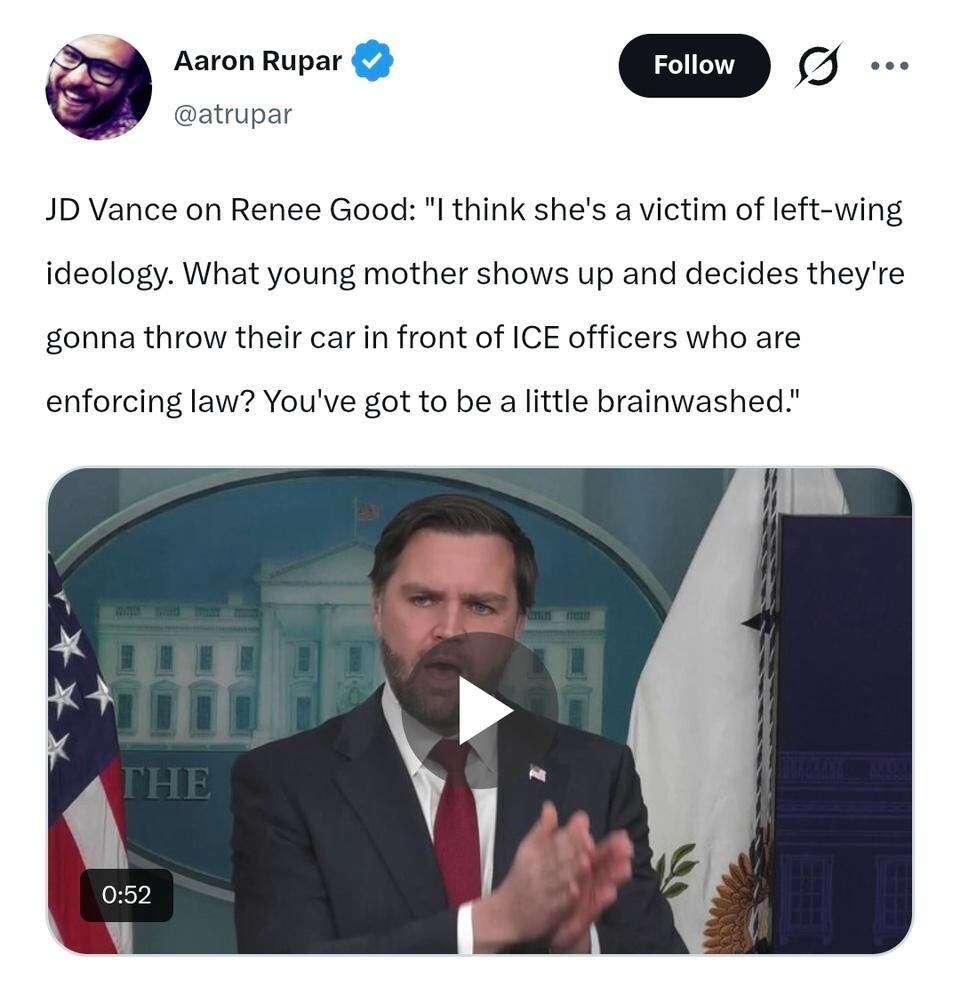The width and height of the screenshot is (960, 986).
Task: Open the three-dot more options menu
Action: click(x=890, y=65)
